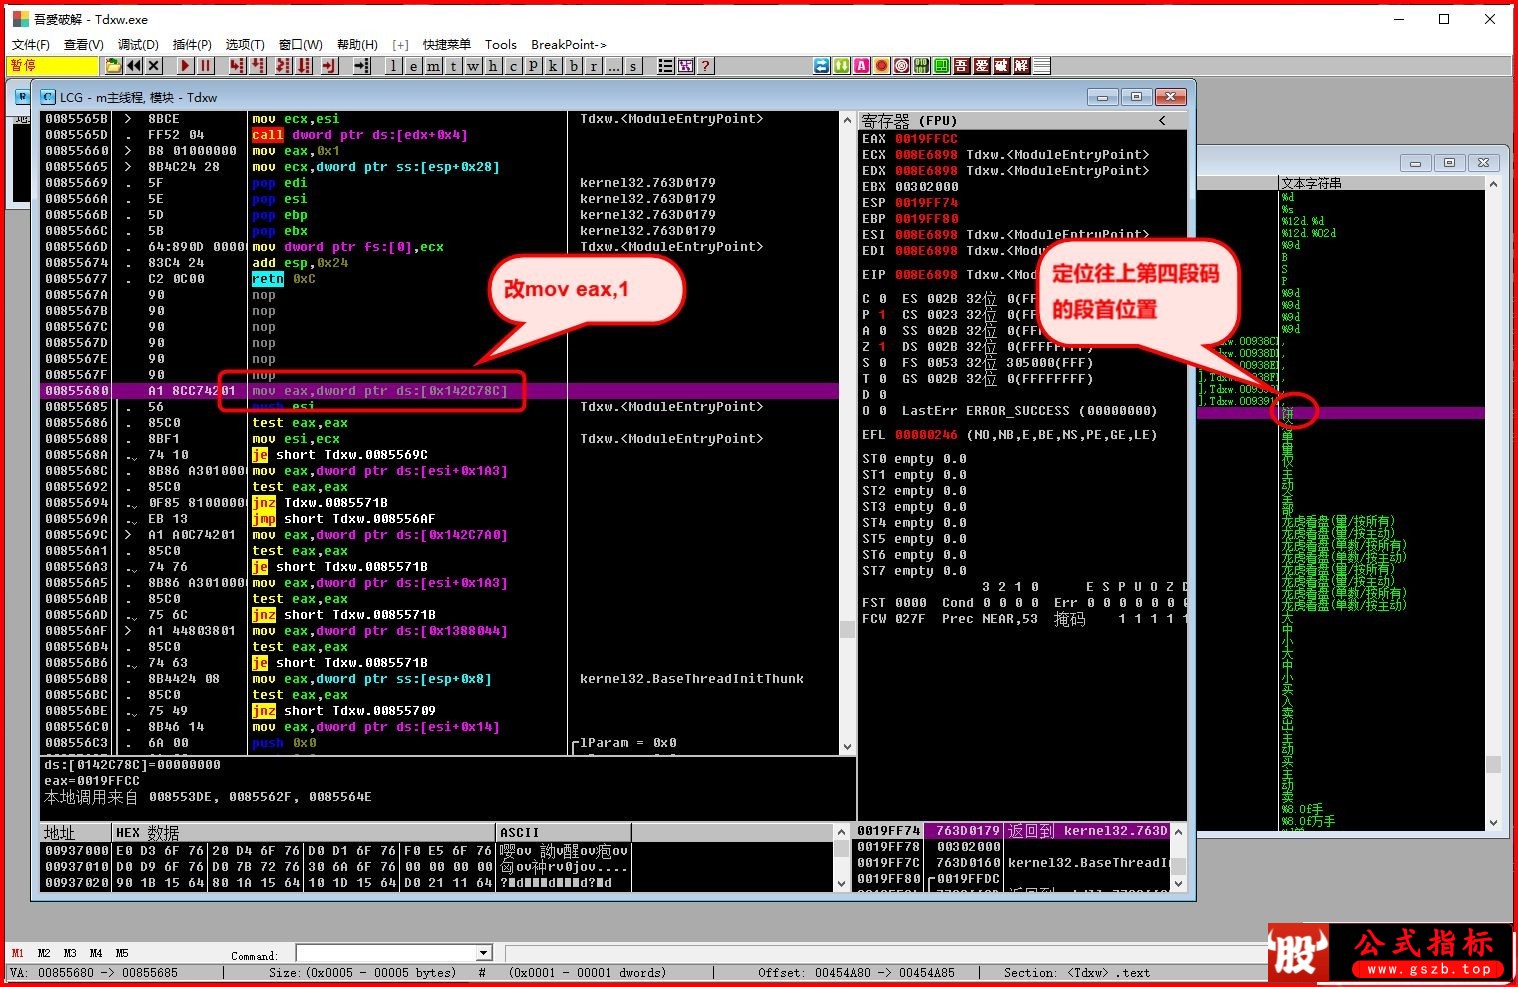1518x987 pixels.
Task: Open the 插件(P) menu
Action: [192, 45]
